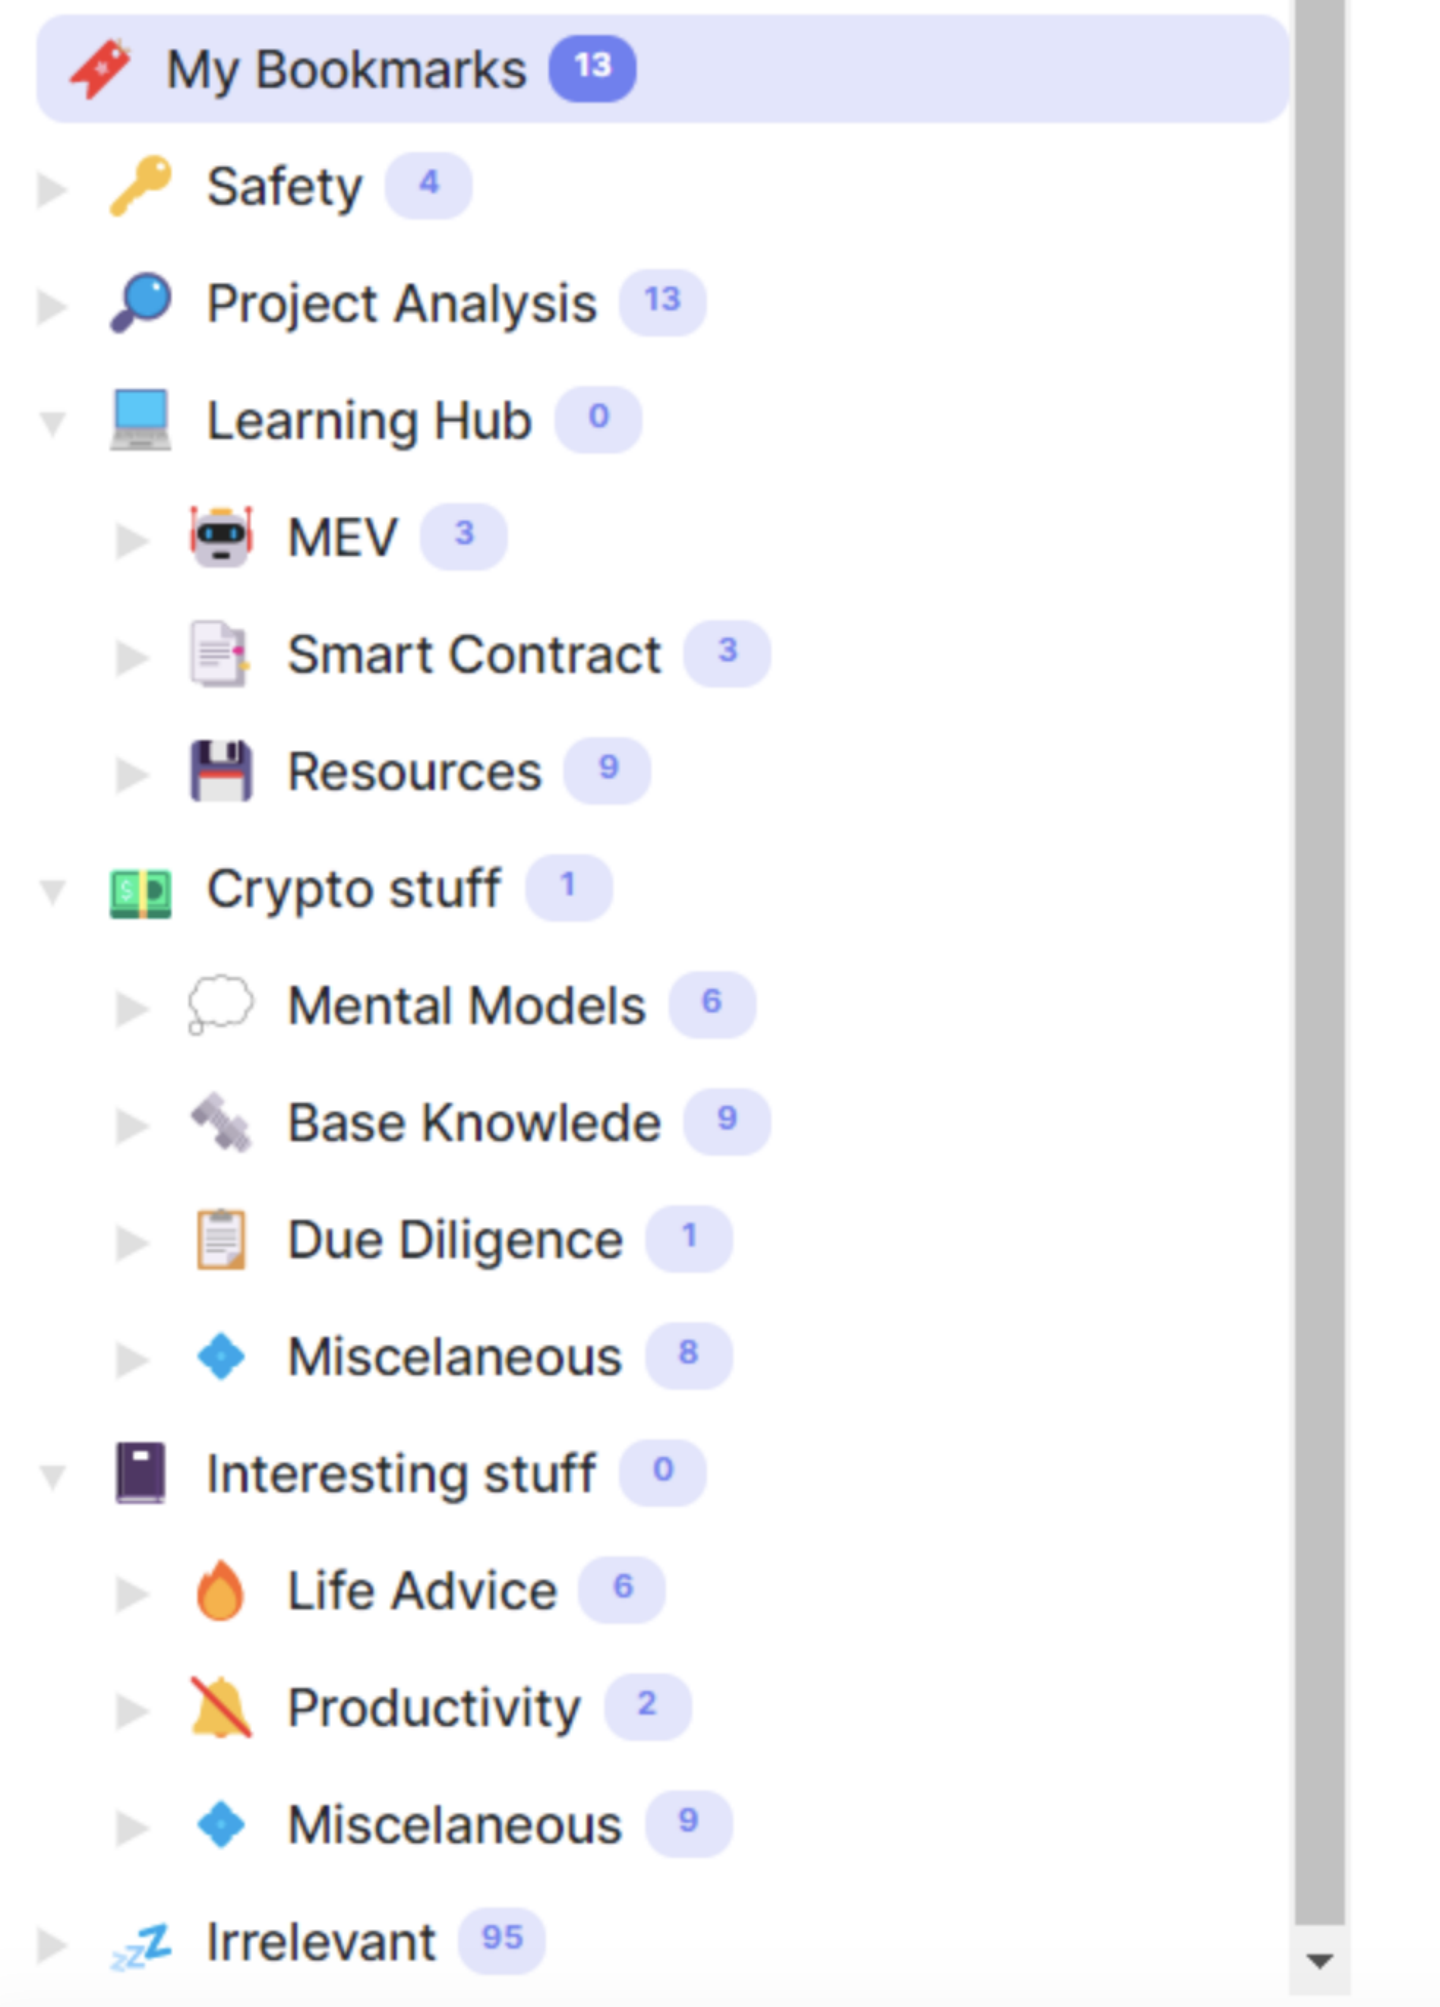Image resolution: width=1440 pixels, height=2007 pixels.
Task: Click the key icon next to Safety
Action: [x=140, y=186]
